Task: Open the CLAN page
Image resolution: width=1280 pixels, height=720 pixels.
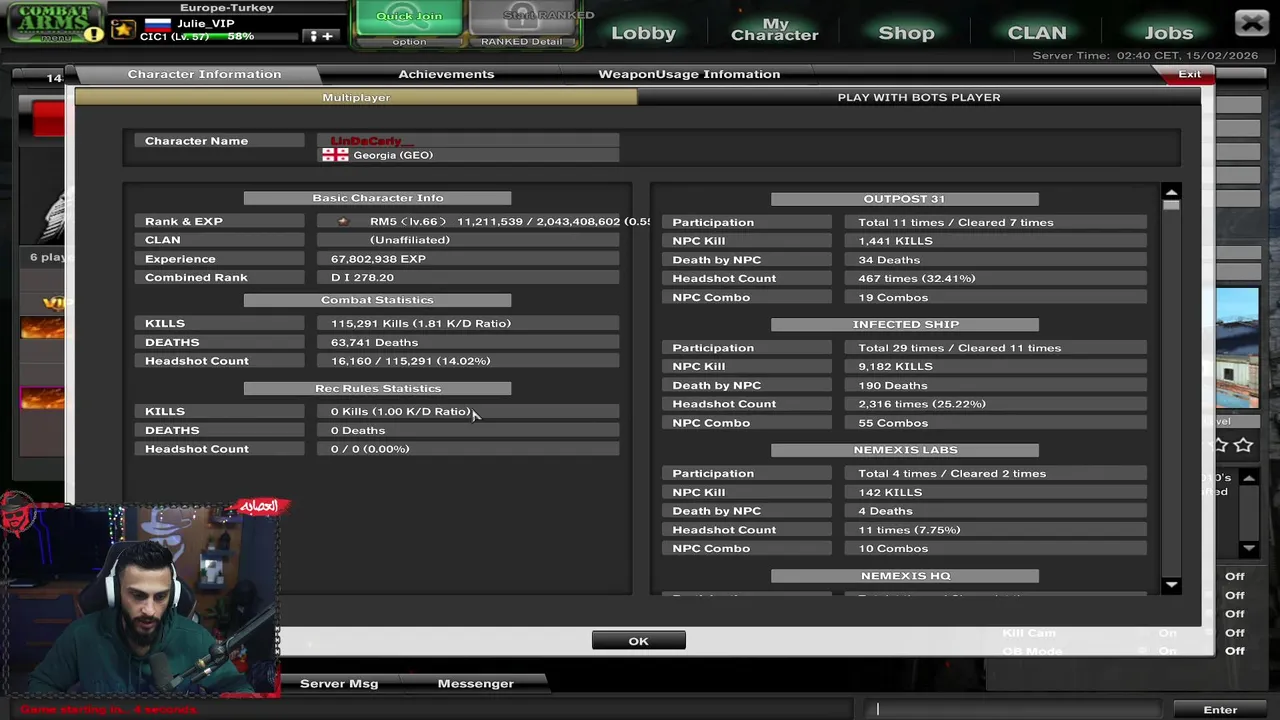Action: point(1037,33)
